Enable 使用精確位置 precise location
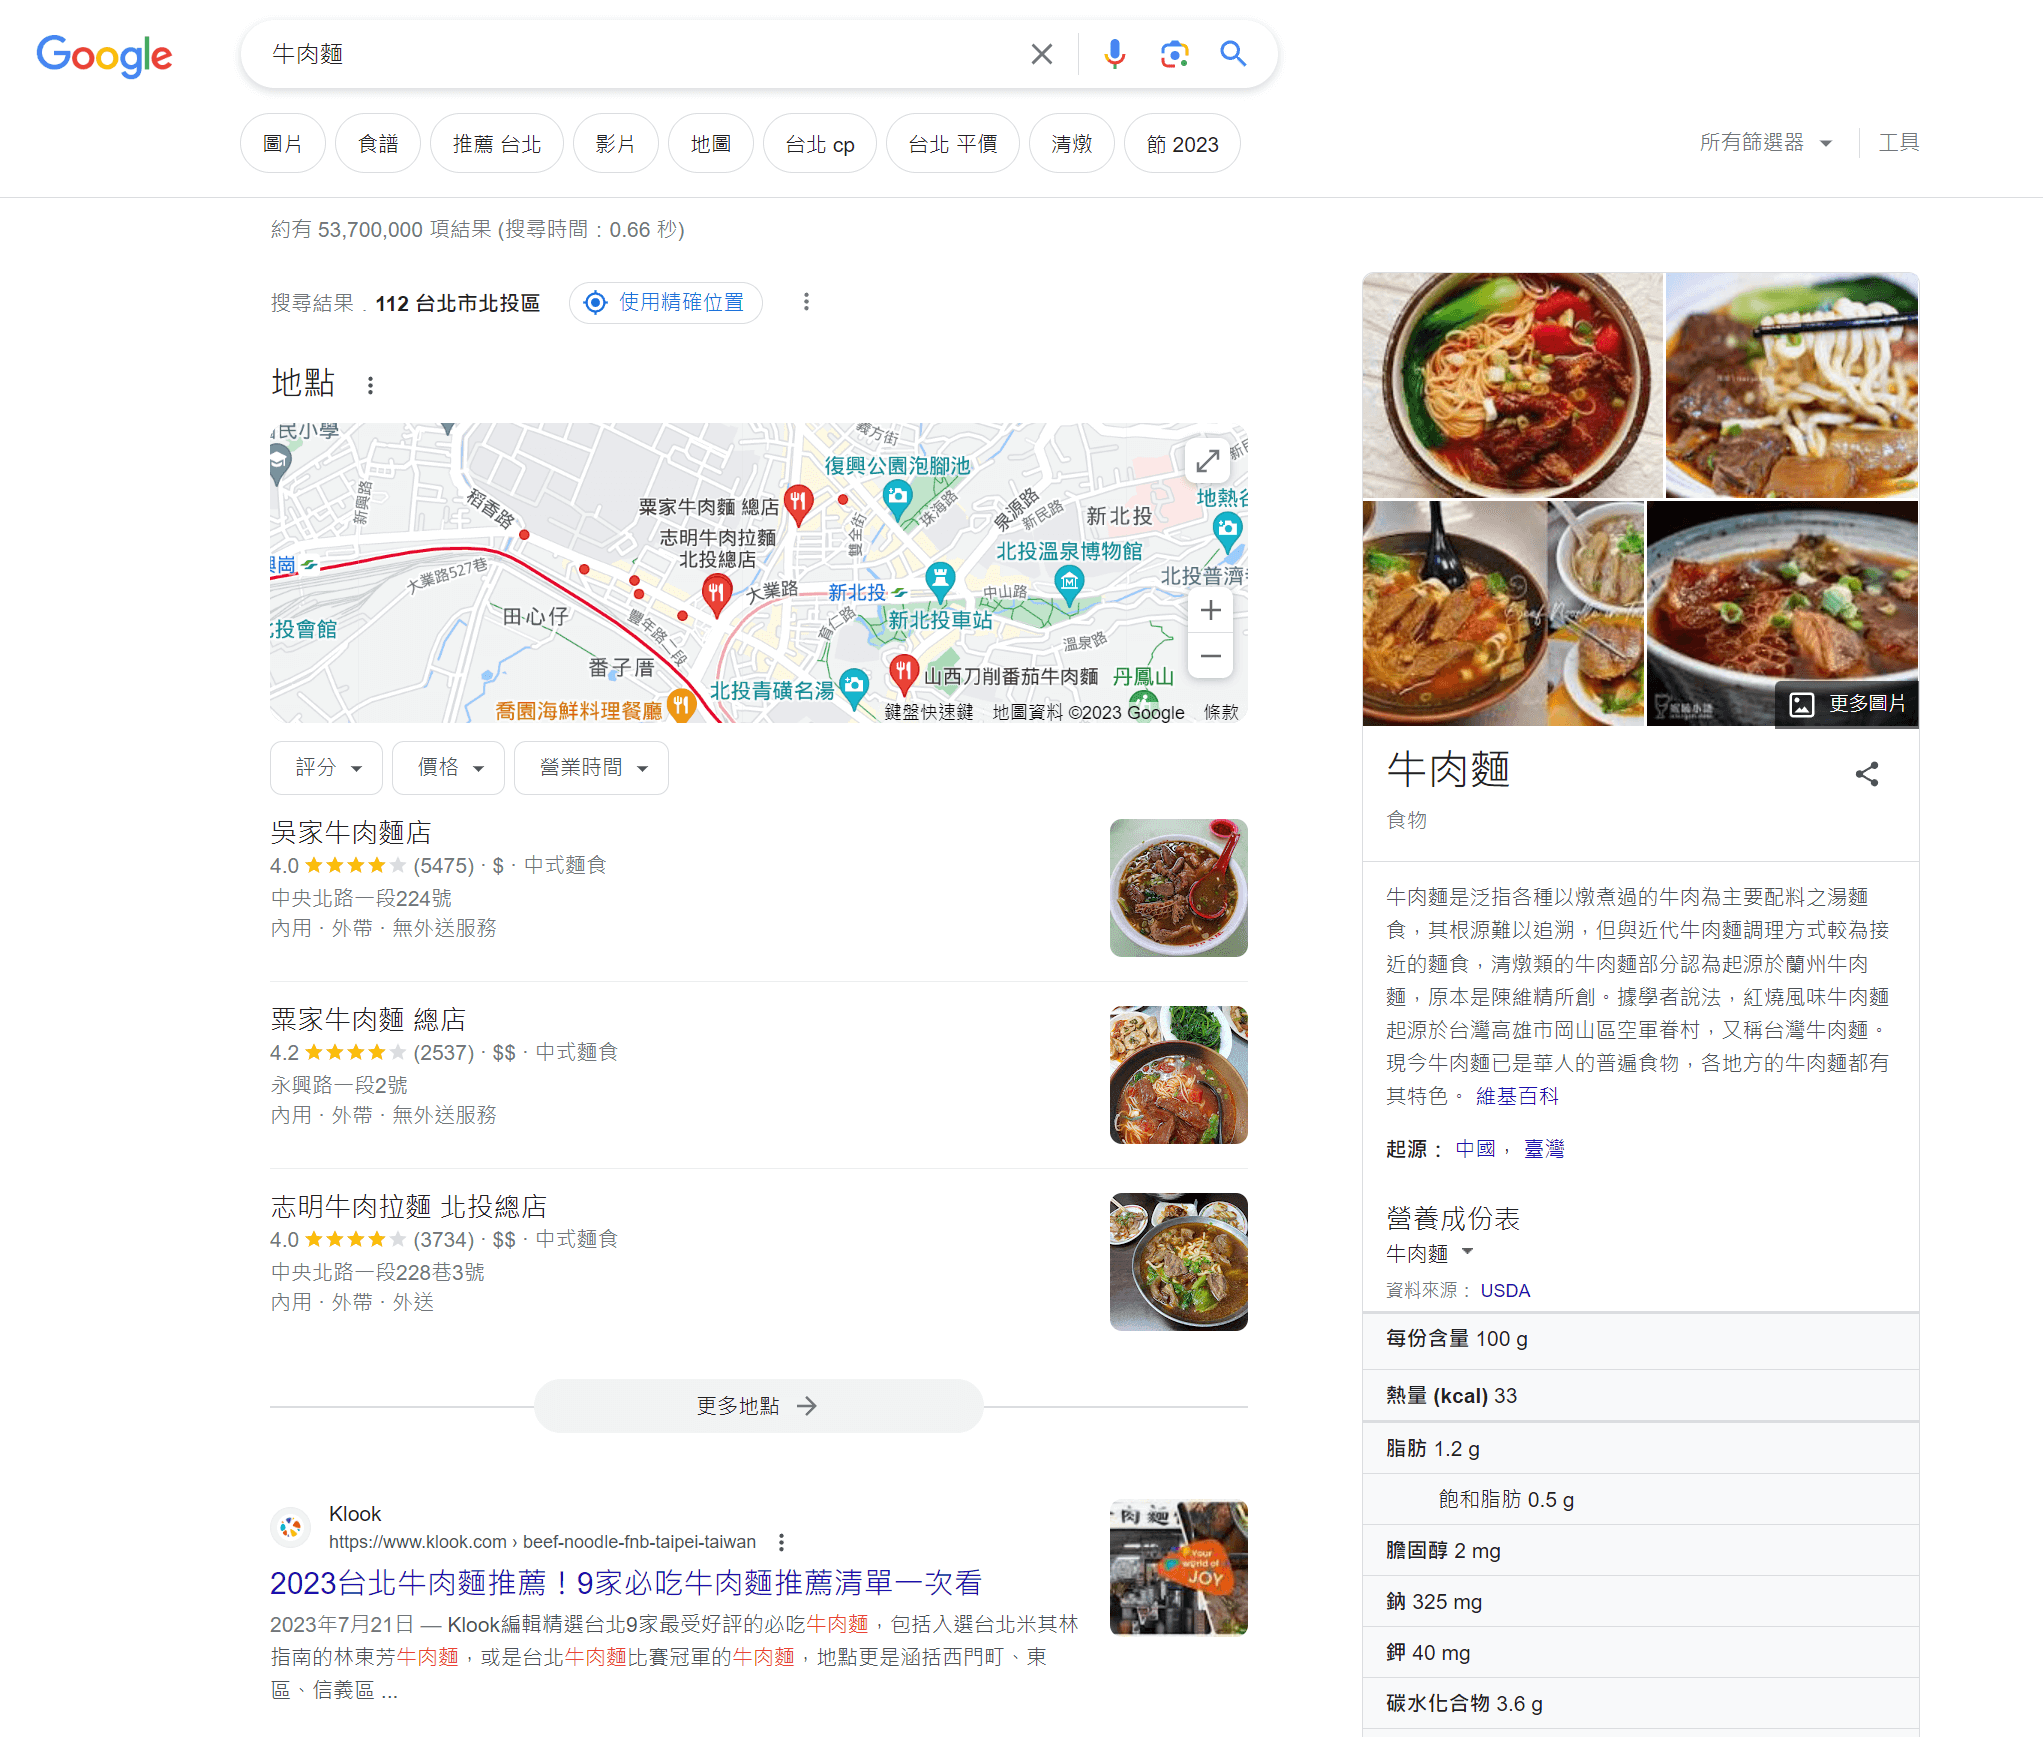The width and height of the screenshot is (2043, 1737). pos(666,302)
